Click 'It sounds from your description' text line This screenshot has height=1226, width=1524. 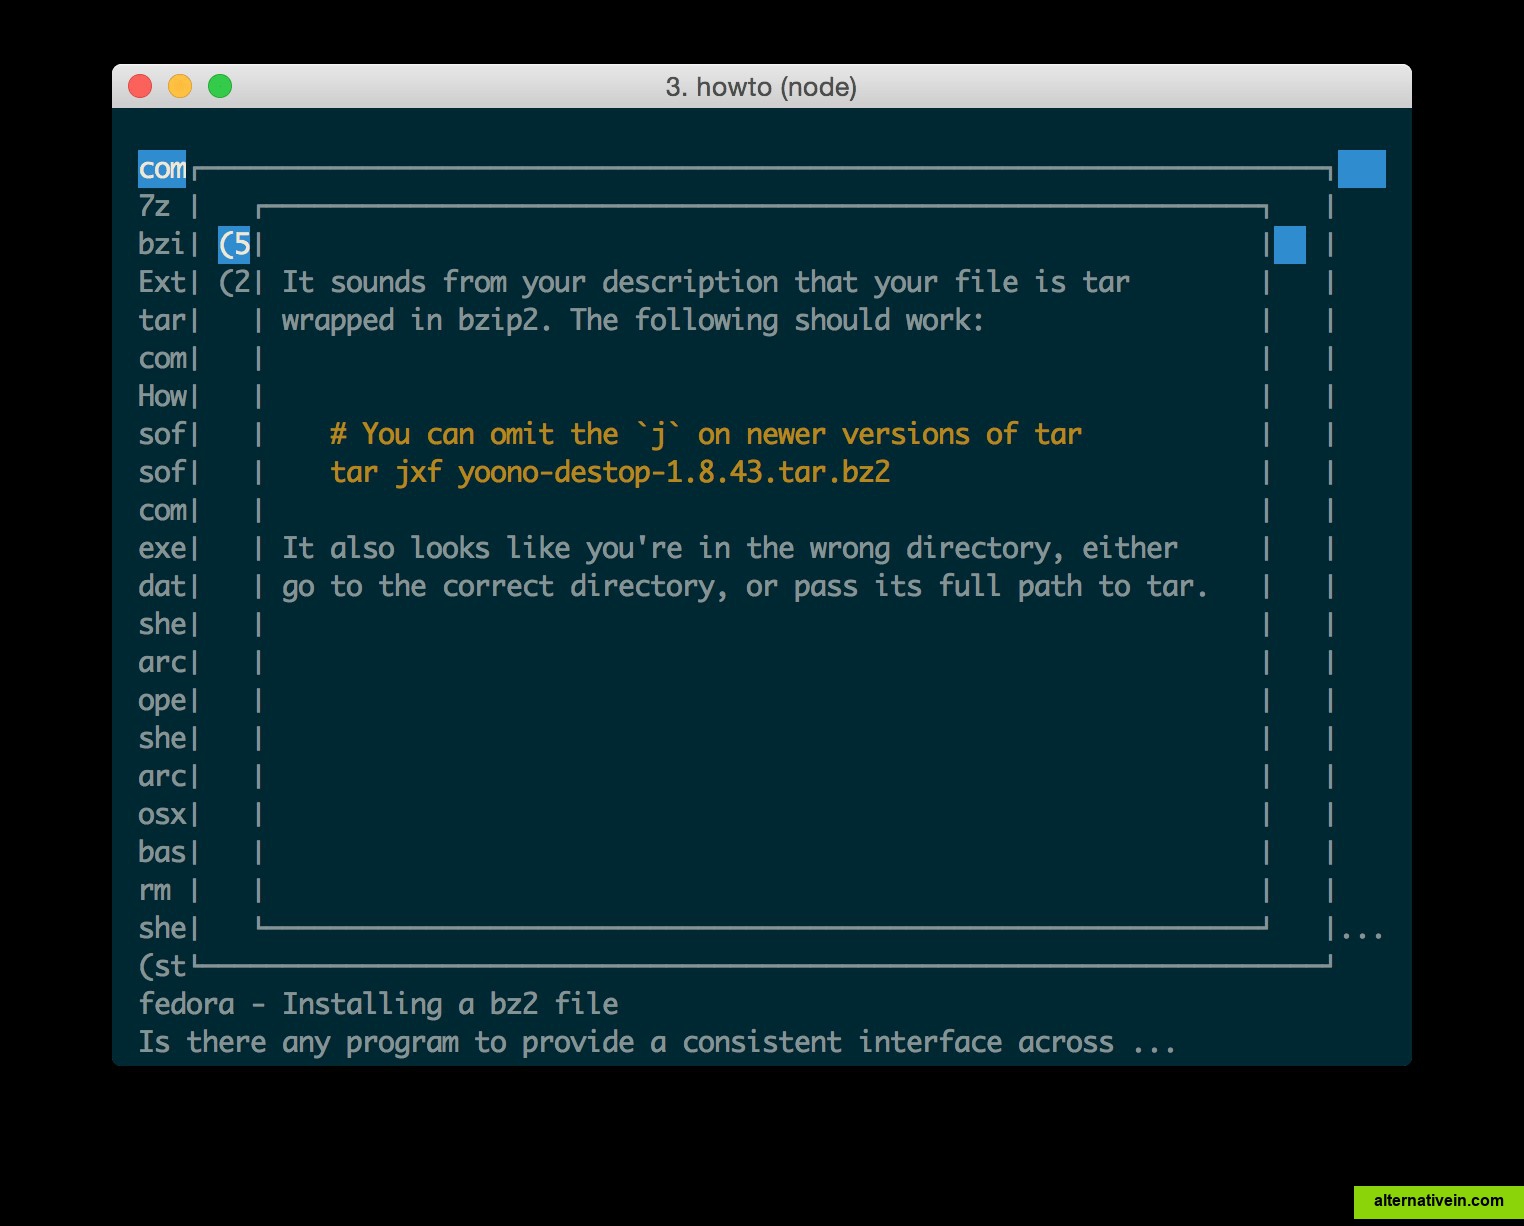pos(706,282)
